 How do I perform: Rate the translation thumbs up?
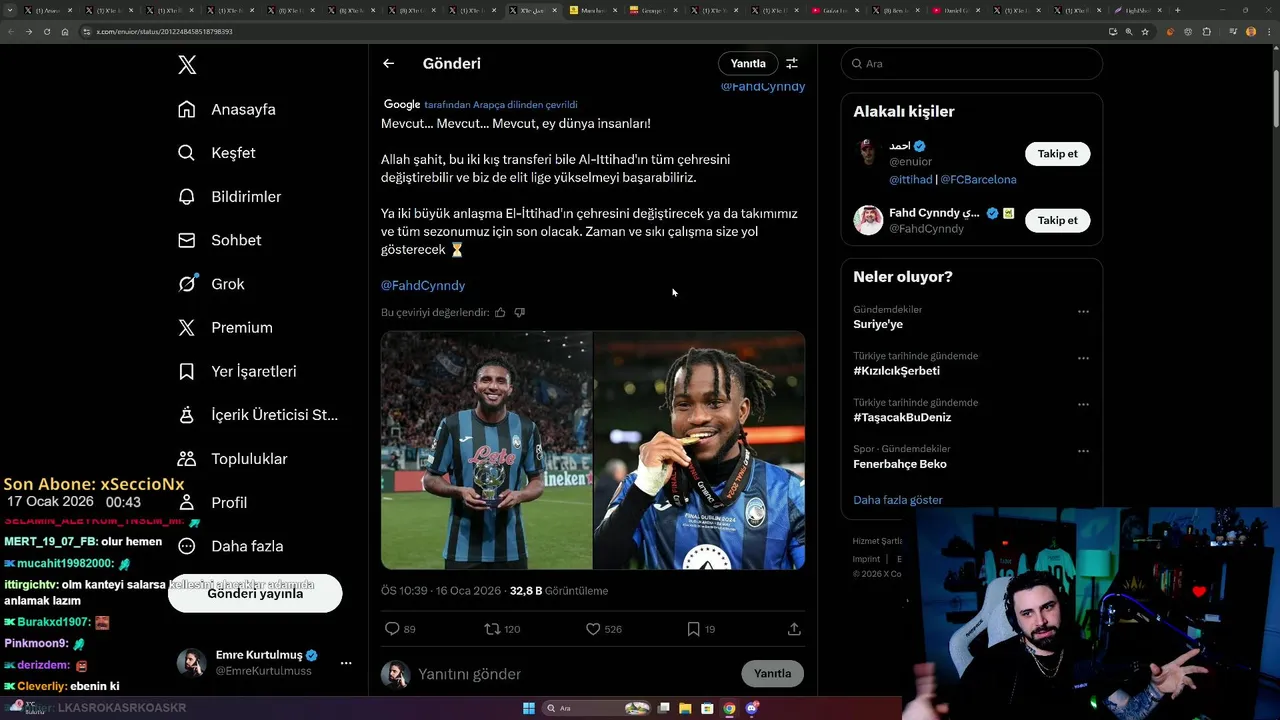[x=500, y=313]
